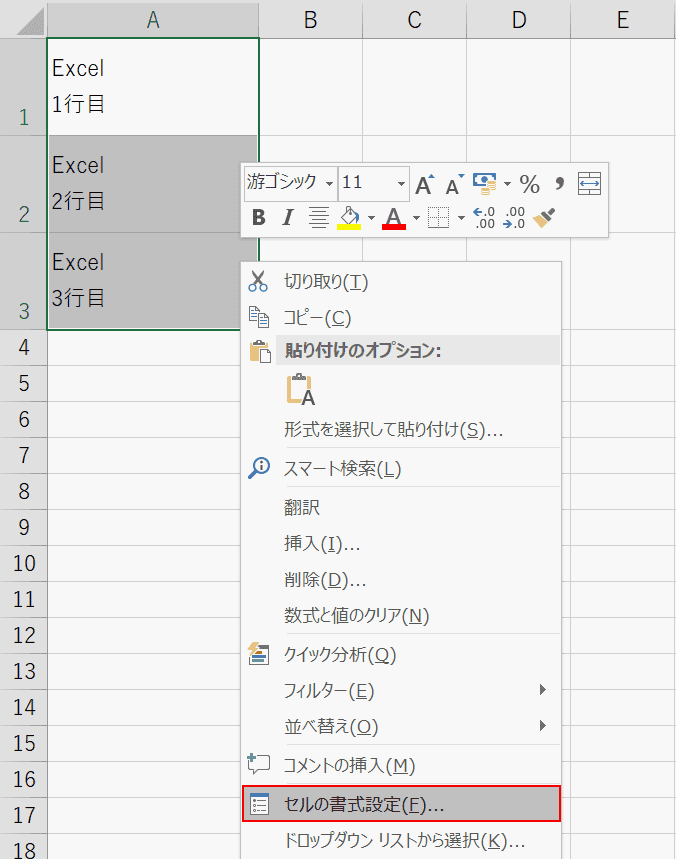Click the copy pages icon
Screen dimensions: 676x859
tap(259, 317)
